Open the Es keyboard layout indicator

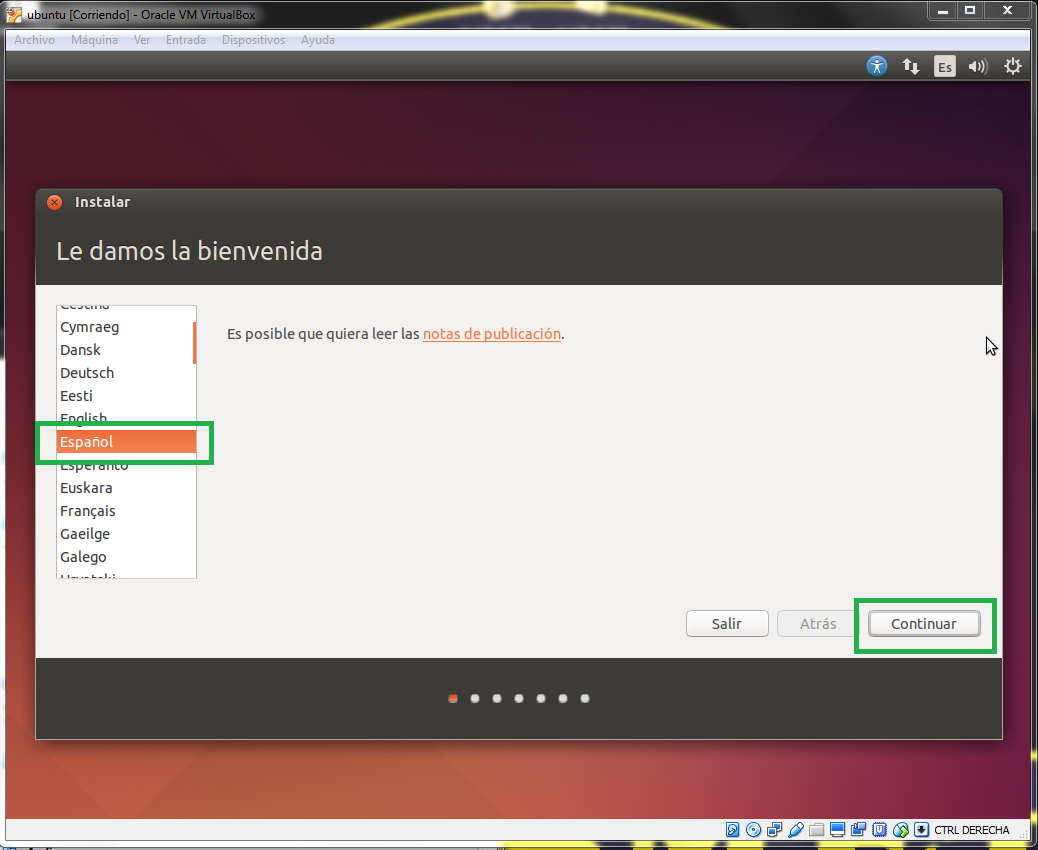click(x=945, y=66)
